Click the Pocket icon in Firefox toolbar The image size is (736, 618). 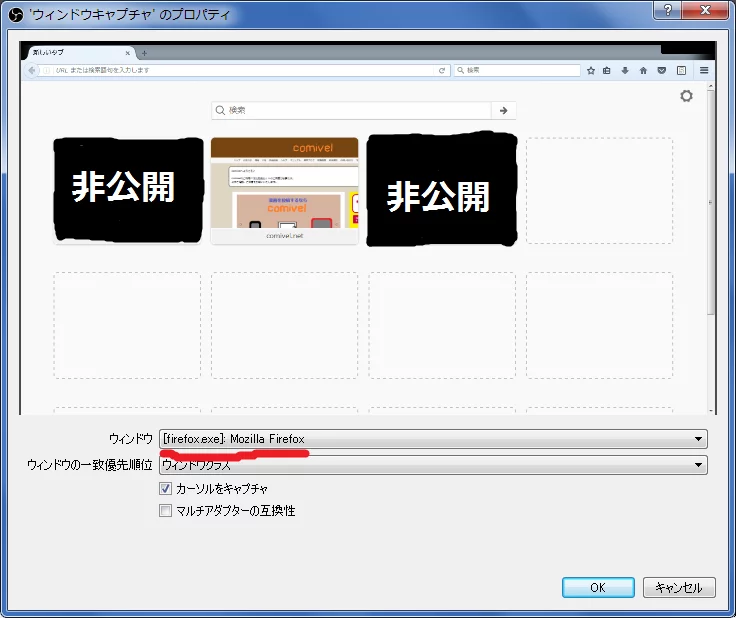tap(662, 70)
